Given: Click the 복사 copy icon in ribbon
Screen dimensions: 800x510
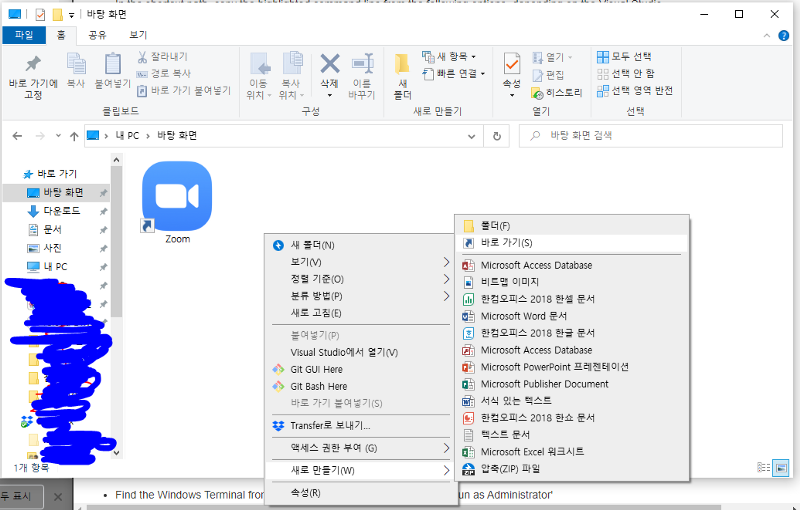Looking at the screenshot, I should pos(76,64).
